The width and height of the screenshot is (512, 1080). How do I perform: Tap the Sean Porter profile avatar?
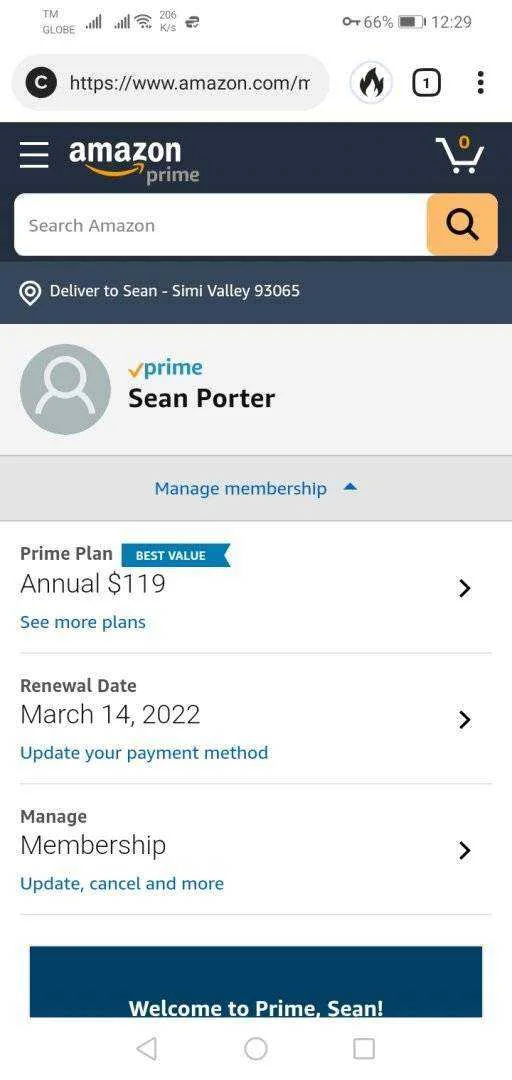[65, 389]
